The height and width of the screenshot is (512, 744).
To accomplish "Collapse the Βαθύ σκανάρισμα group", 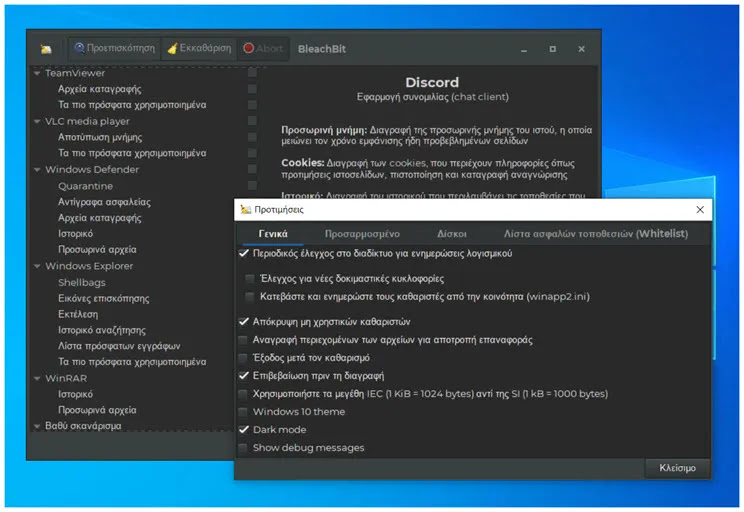I will (37, 427).
